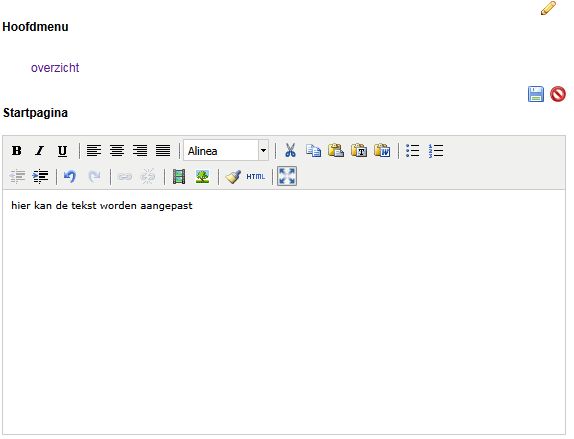
Task: Click the cut scissors icon
Action: (x=290, y=150)
